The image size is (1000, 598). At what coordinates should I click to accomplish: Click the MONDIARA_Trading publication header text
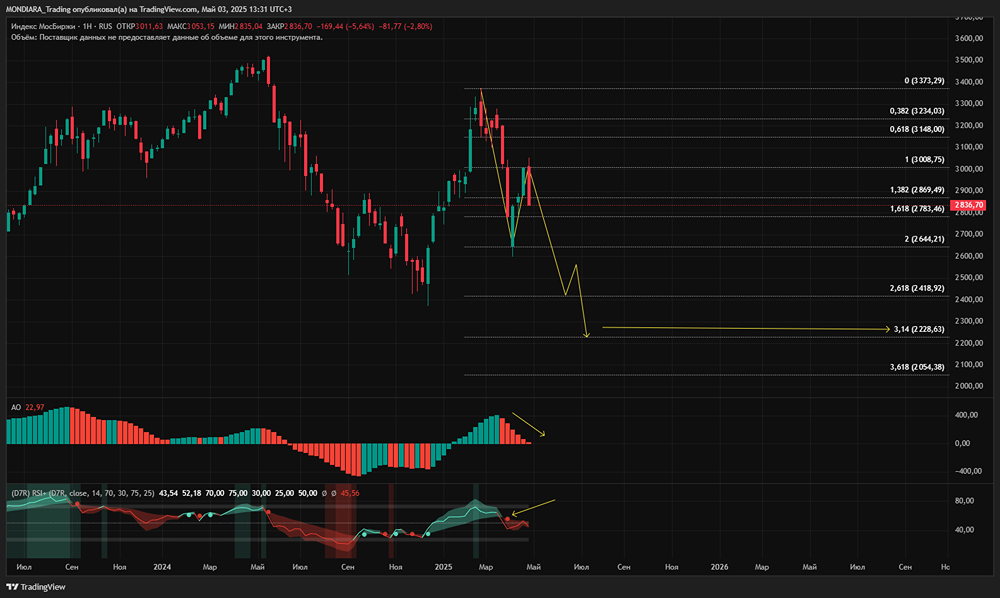click(x=149, y=9)
